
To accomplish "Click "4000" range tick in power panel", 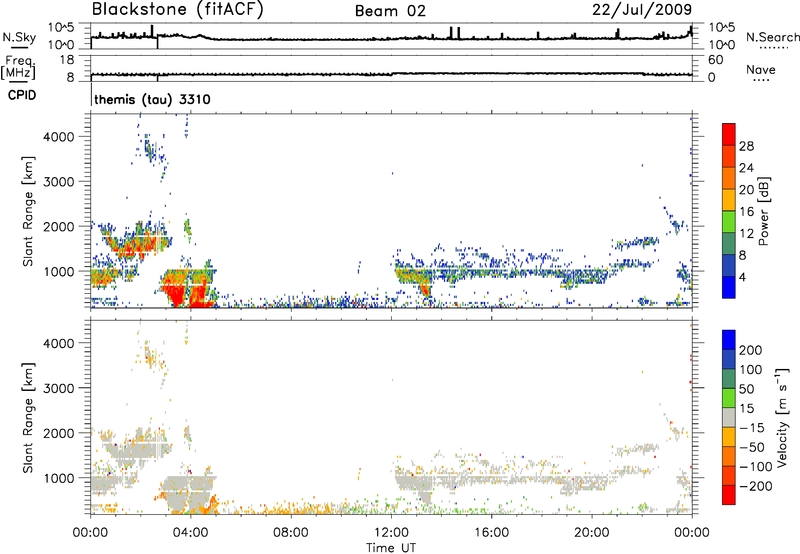I will click(59, 137).
